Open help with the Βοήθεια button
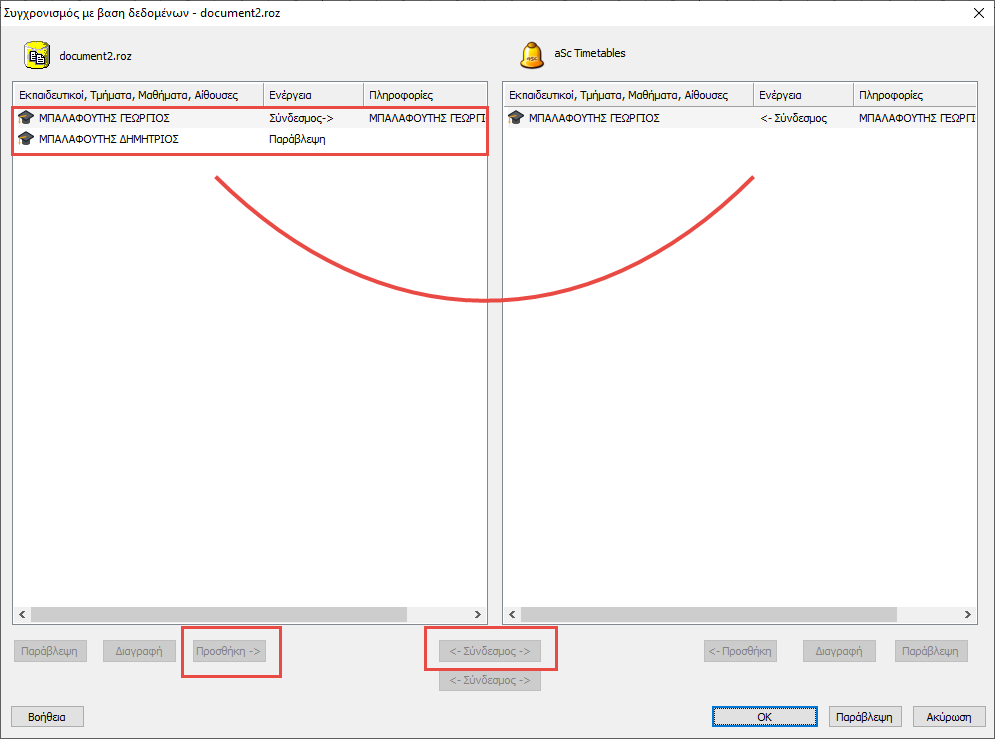This screenshot has width=995, height=739. [x=47, y=717]
